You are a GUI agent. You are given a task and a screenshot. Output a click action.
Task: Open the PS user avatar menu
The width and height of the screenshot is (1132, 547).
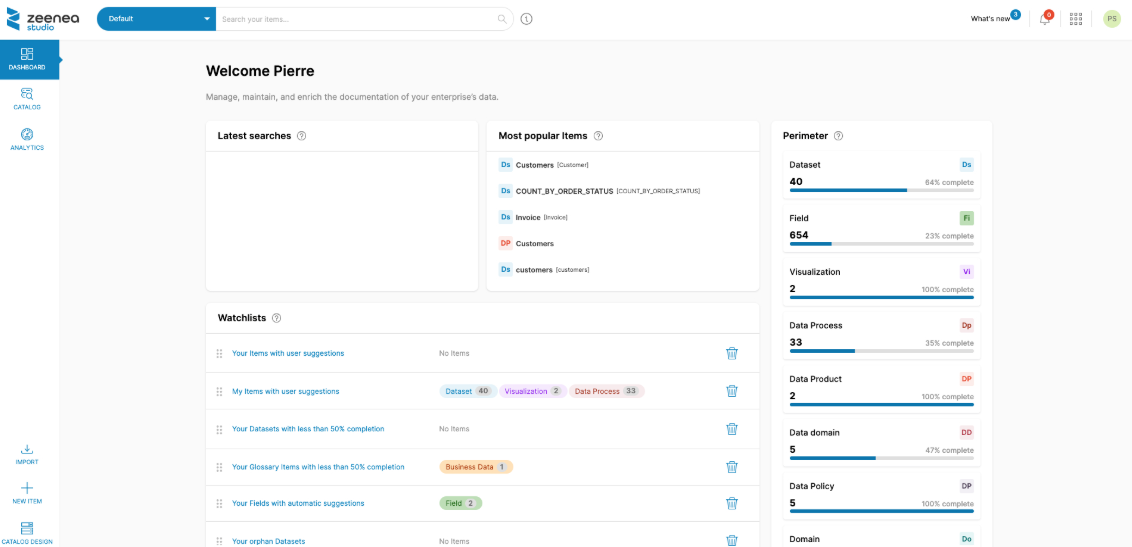coord(1112,19)
